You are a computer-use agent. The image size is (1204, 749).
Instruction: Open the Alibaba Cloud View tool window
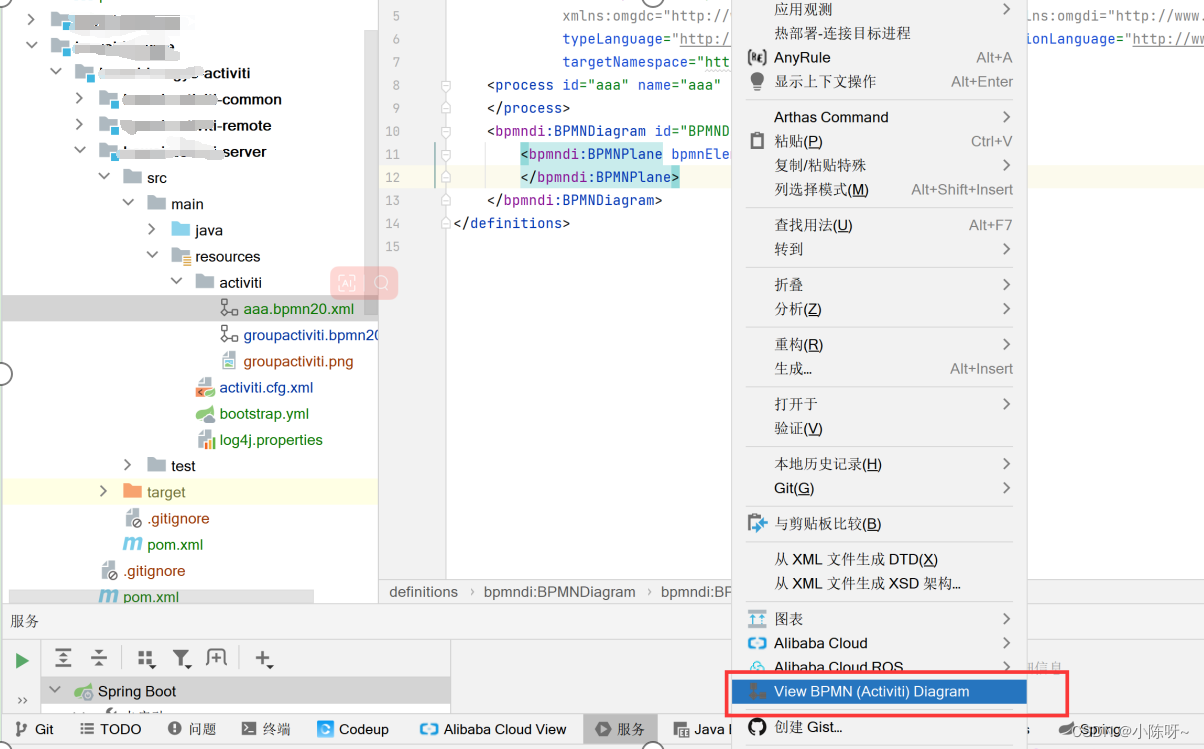494,729
